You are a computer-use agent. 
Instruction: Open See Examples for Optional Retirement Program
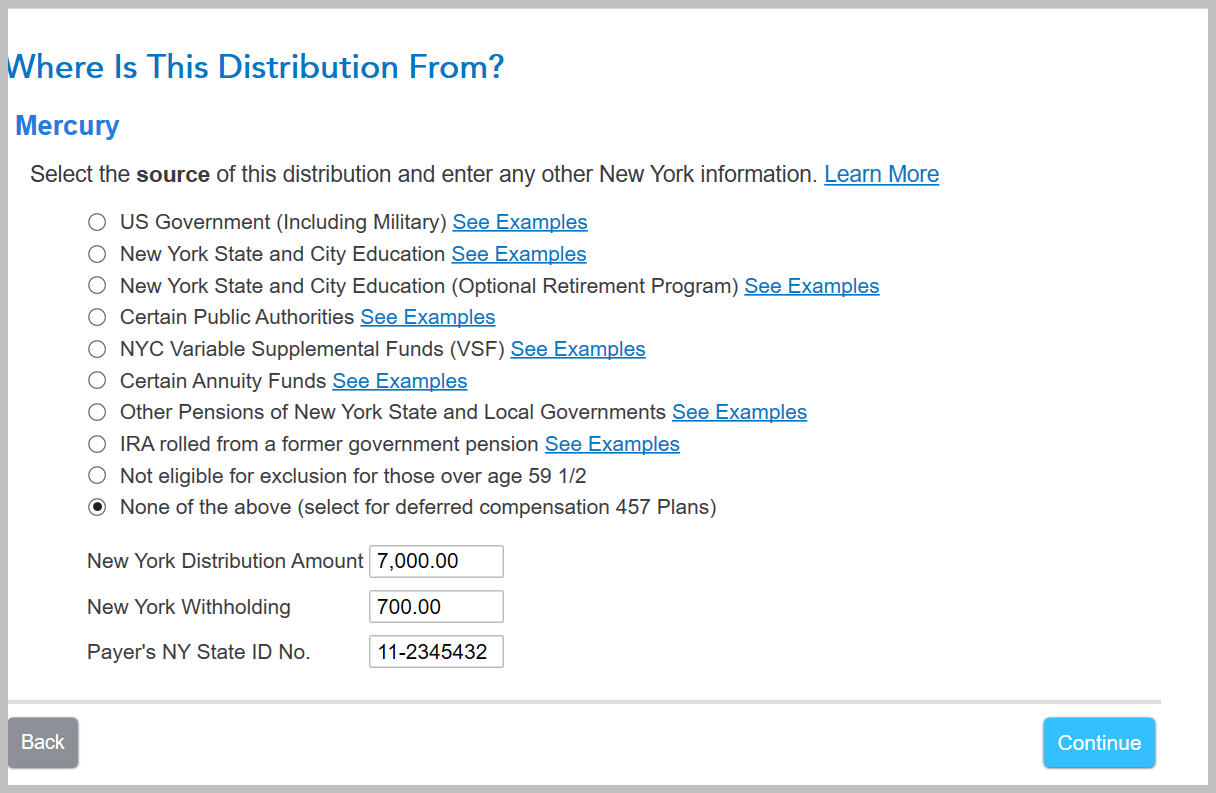[x=812, y=286]
